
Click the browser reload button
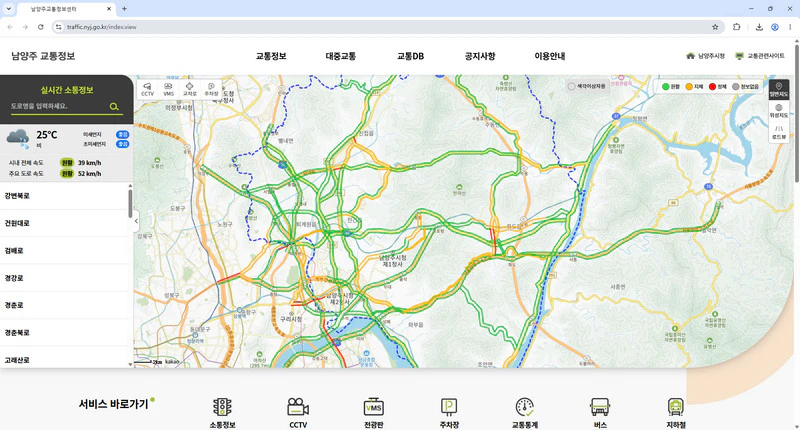[x=40, y=27]
